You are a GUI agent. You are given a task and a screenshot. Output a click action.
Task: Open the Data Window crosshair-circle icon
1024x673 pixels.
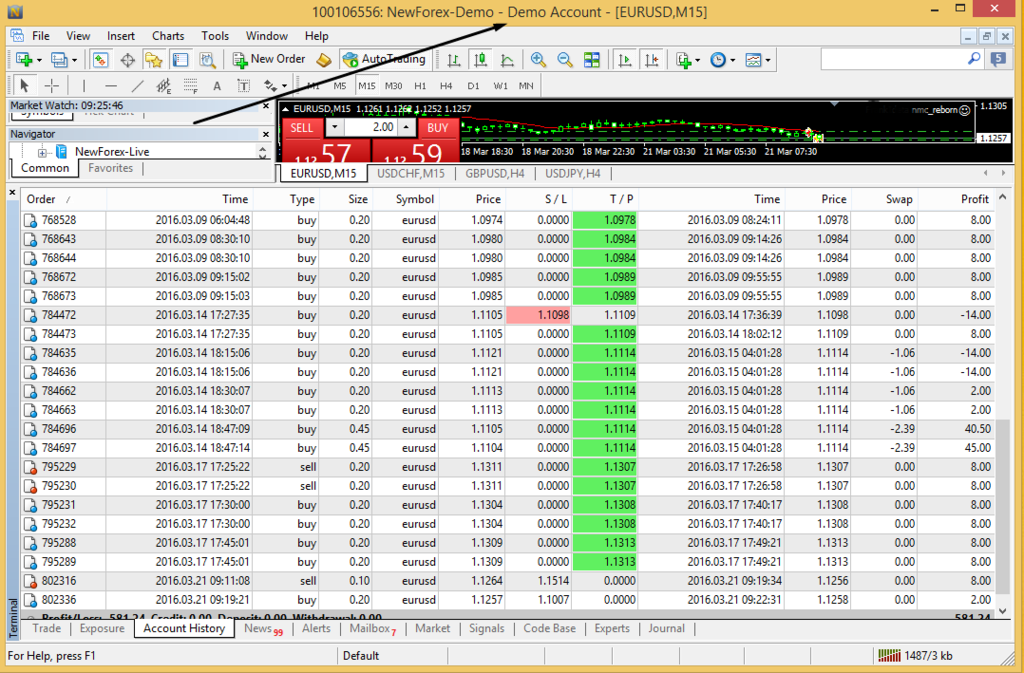(x=127, y=60)
